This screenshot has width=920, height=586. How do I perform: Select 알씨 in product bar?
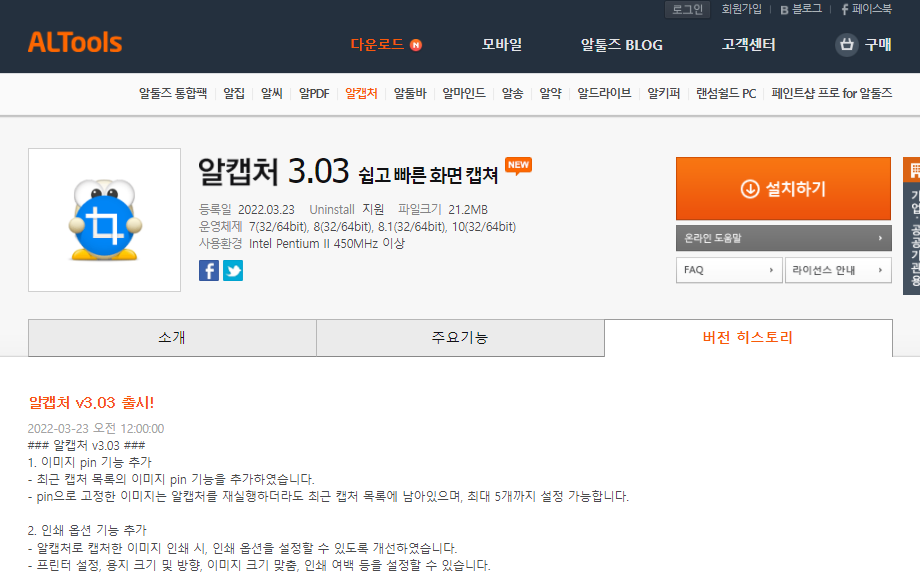click(x=272, y=93)
